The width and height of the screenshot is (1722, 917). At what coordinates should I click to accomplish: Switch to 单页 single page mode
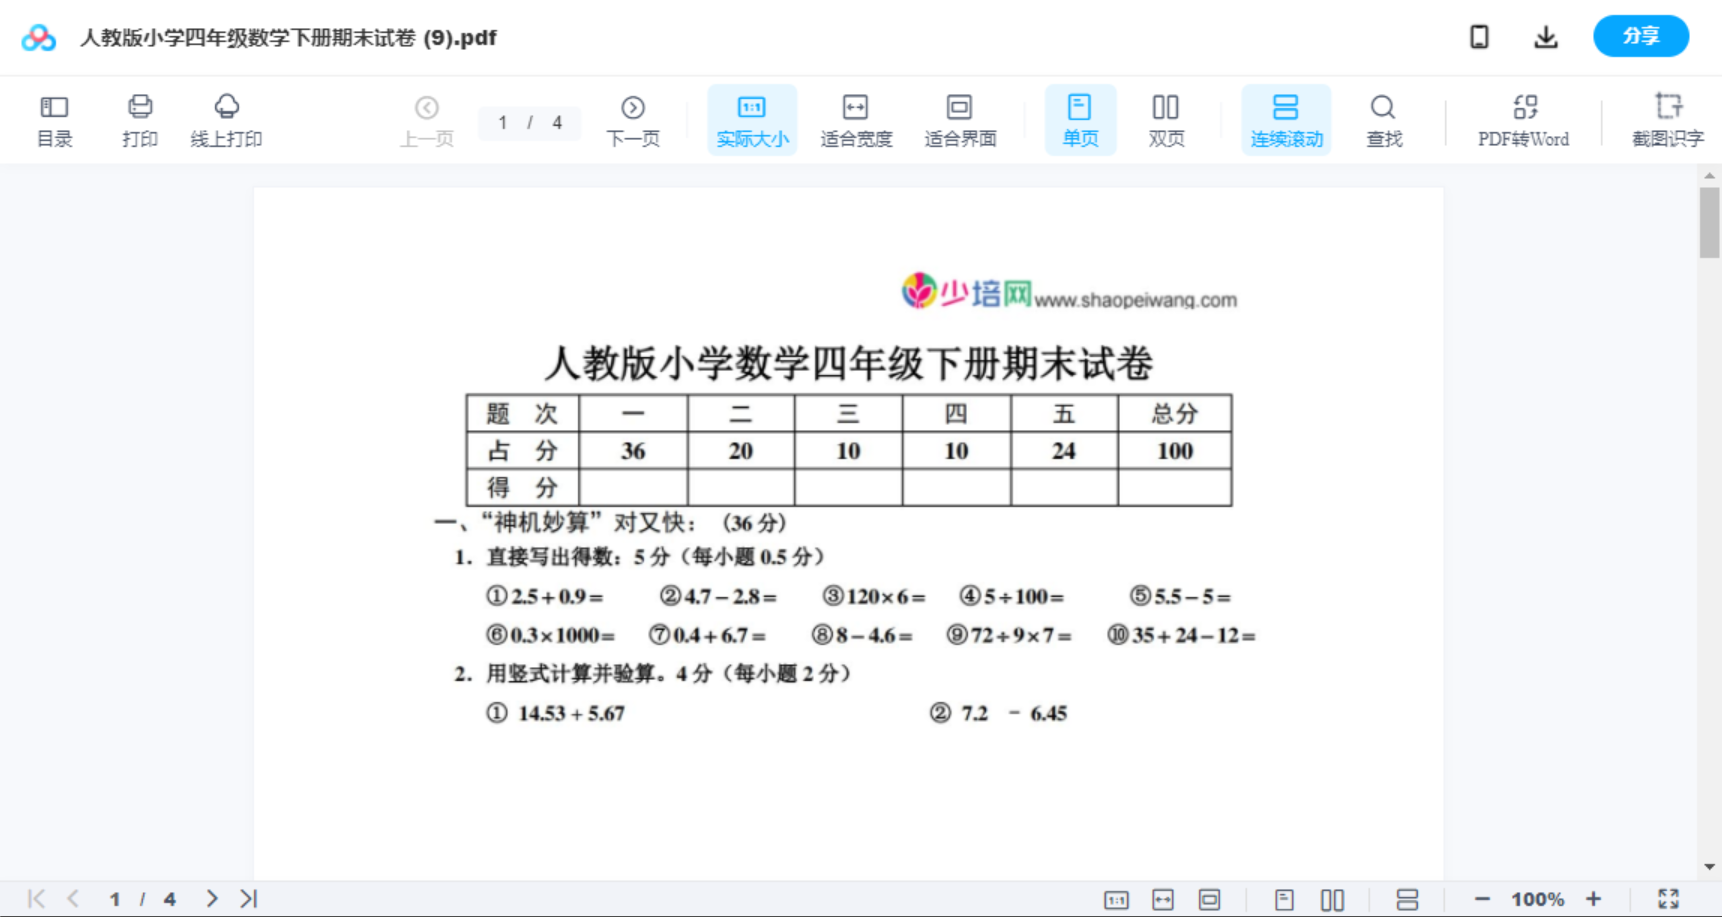point(1080,119)
